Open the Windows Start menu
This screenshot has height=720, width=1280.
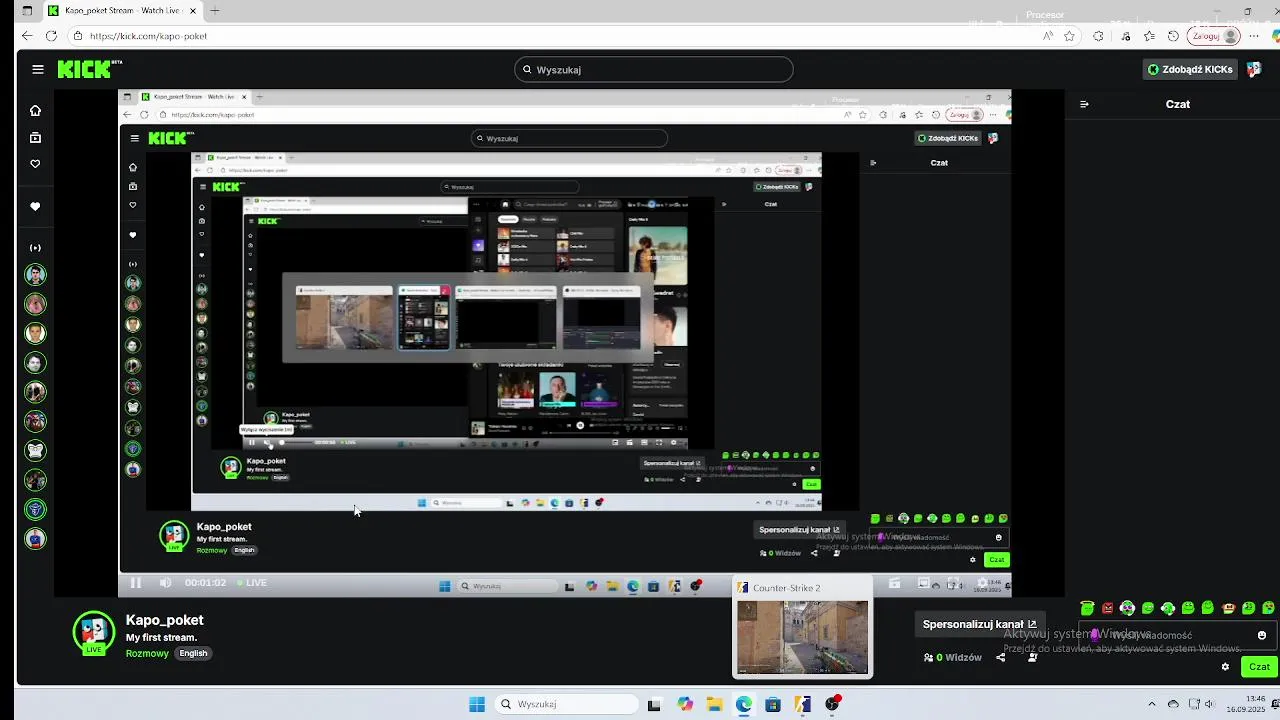(477, 704)
